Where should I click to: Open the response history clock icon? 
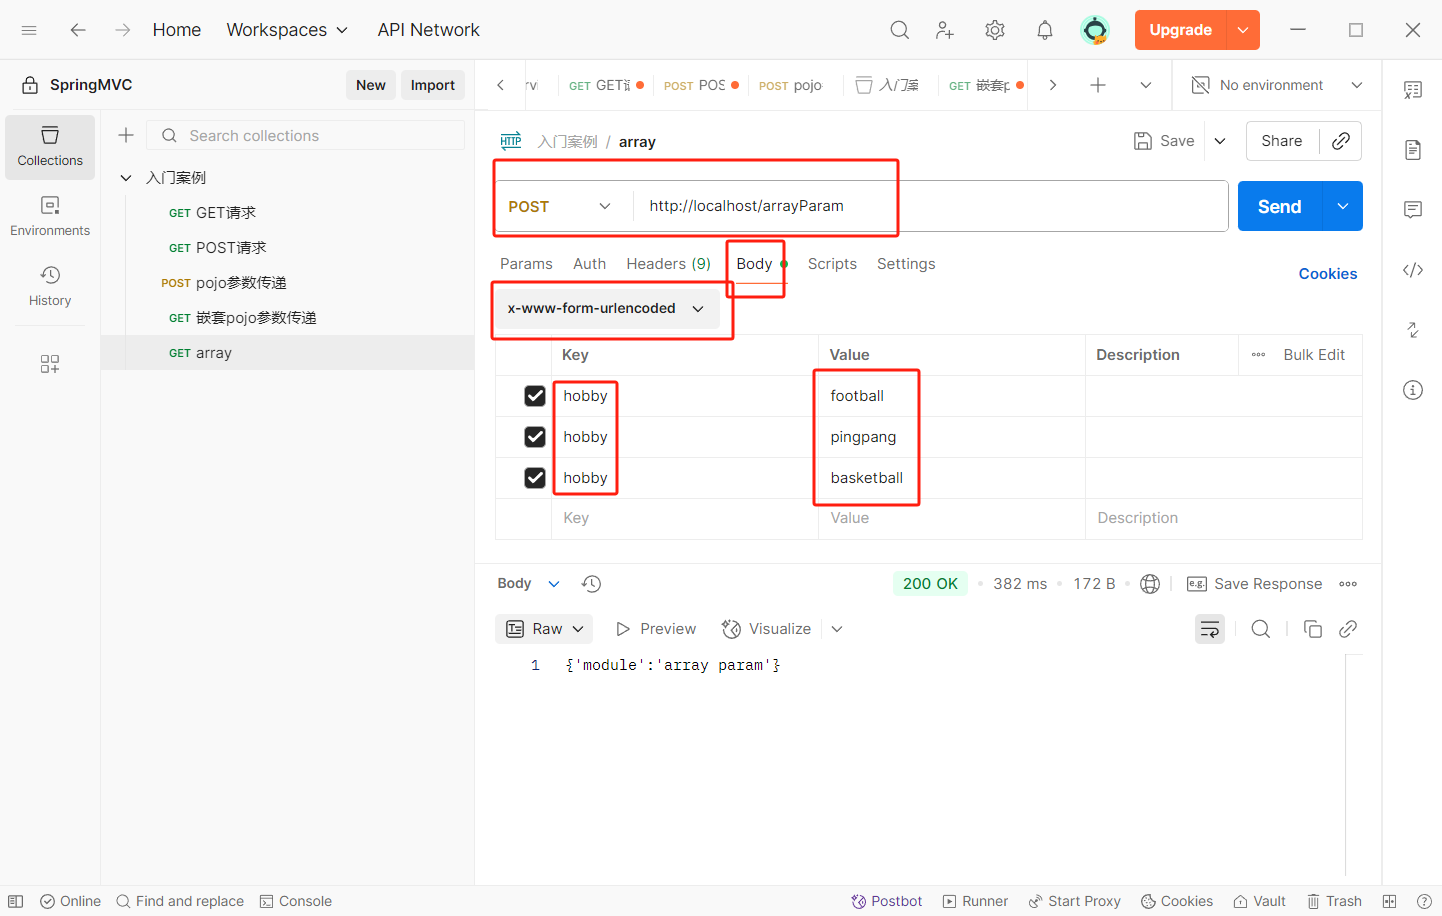click(591, 584)
